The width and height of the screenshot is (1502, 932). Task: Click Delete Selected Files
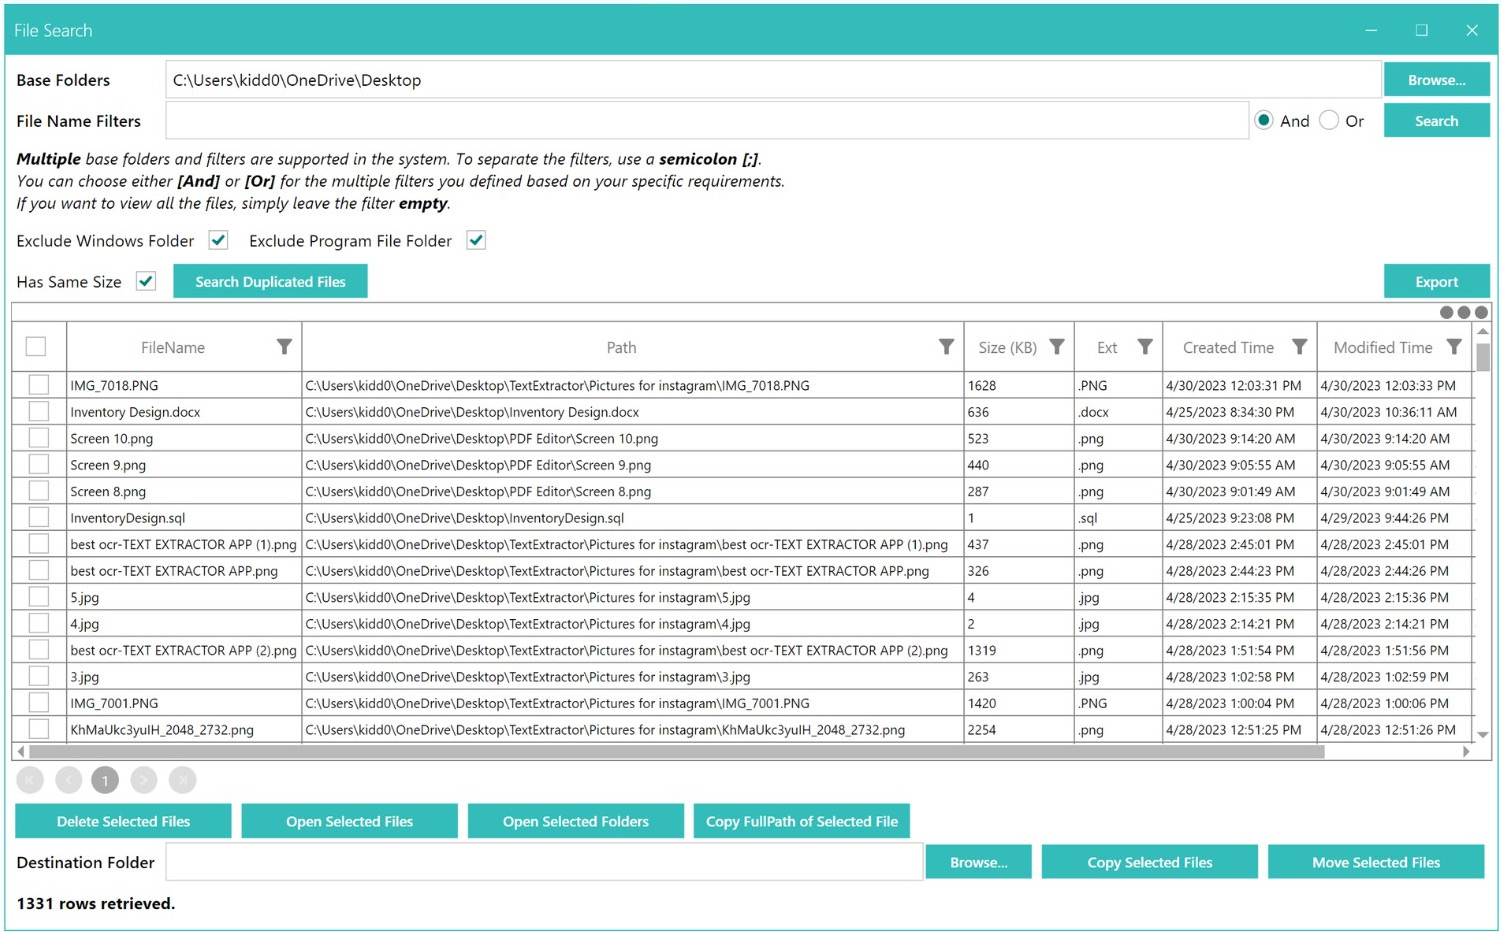tap(123, 821)
